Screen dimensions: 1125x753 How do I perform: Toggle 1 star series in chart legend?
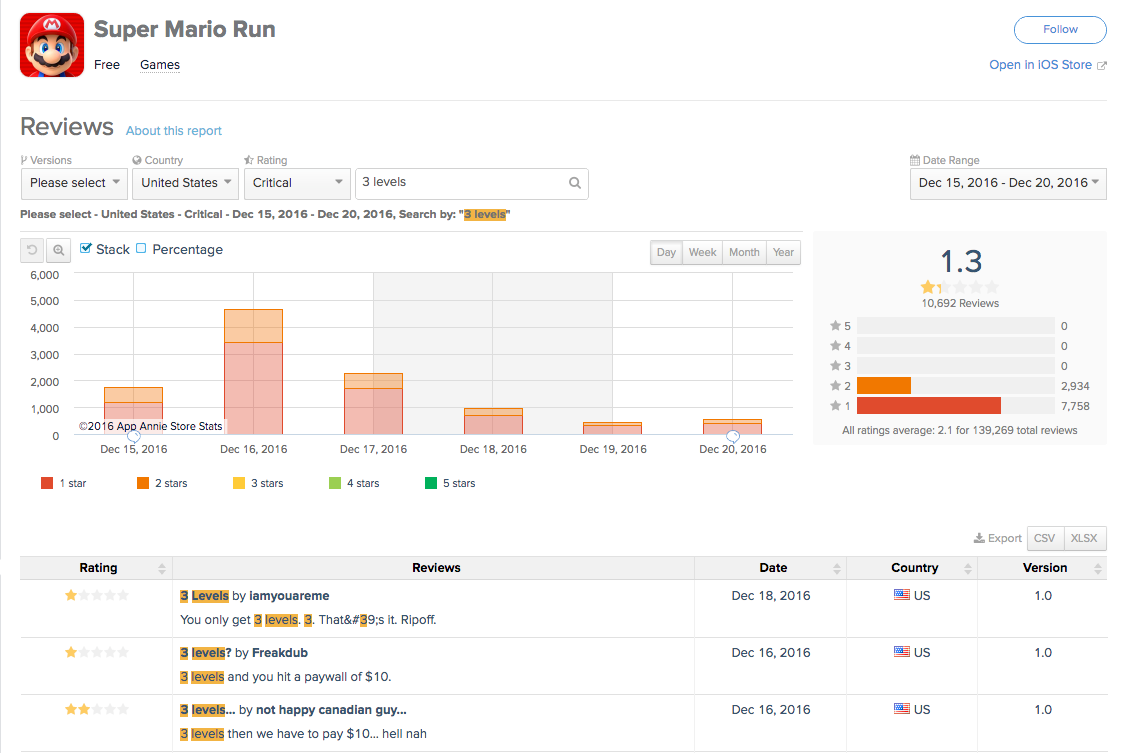pos(64,483)
